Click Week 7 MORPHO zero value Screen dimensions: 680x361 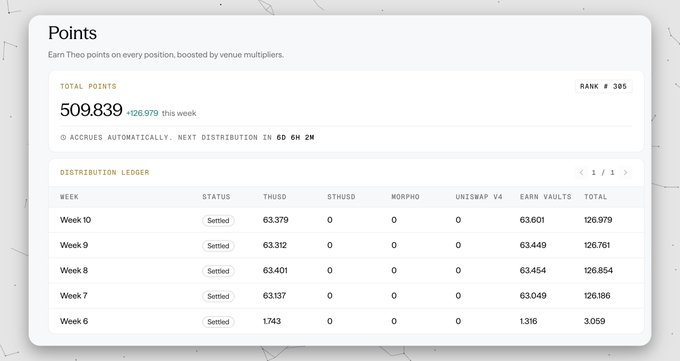tap(394, 295)
